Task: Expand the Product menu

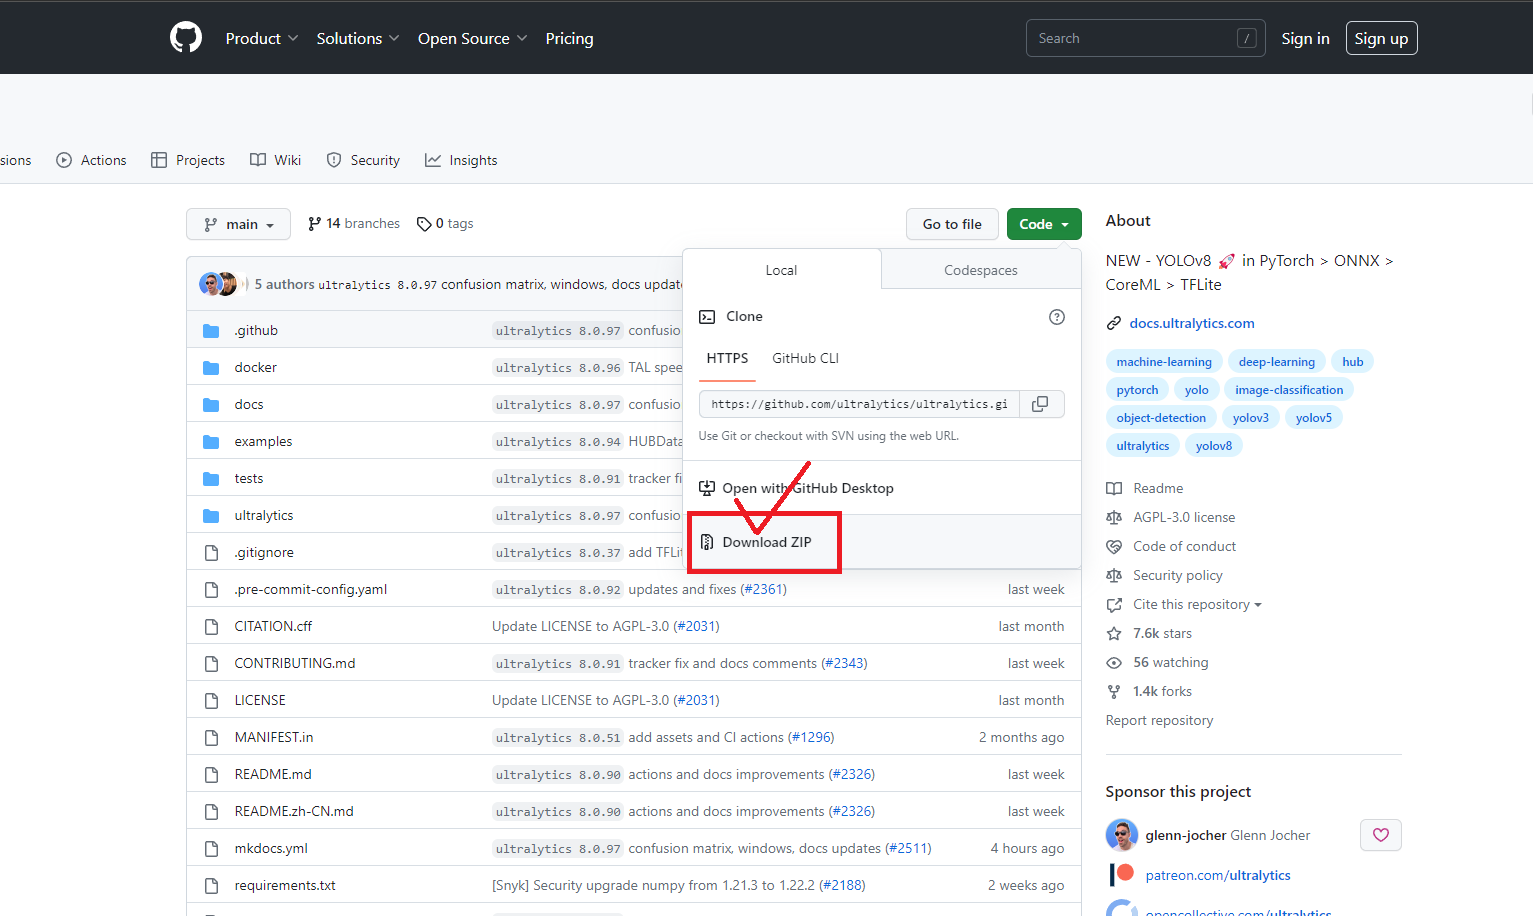Action: [262, 38]
